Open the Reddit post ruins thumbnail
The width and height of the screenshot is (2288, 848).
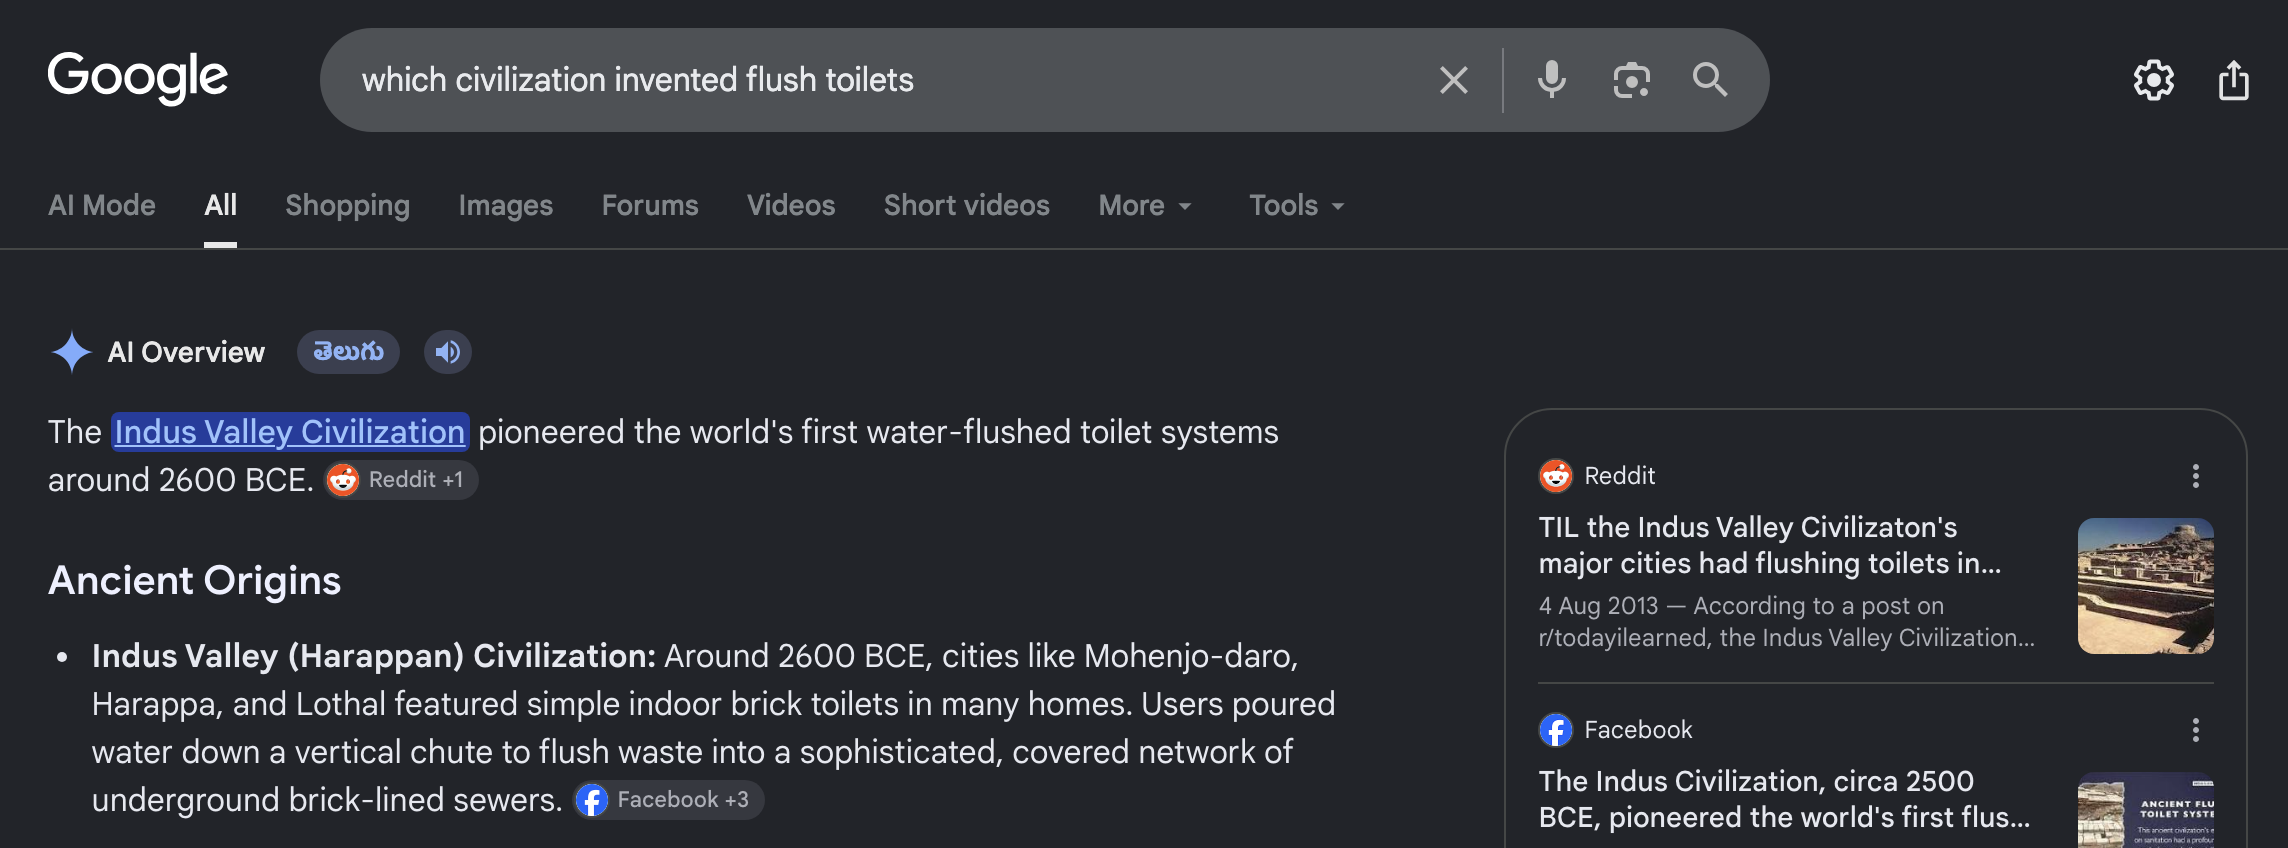coord(2146,586)
